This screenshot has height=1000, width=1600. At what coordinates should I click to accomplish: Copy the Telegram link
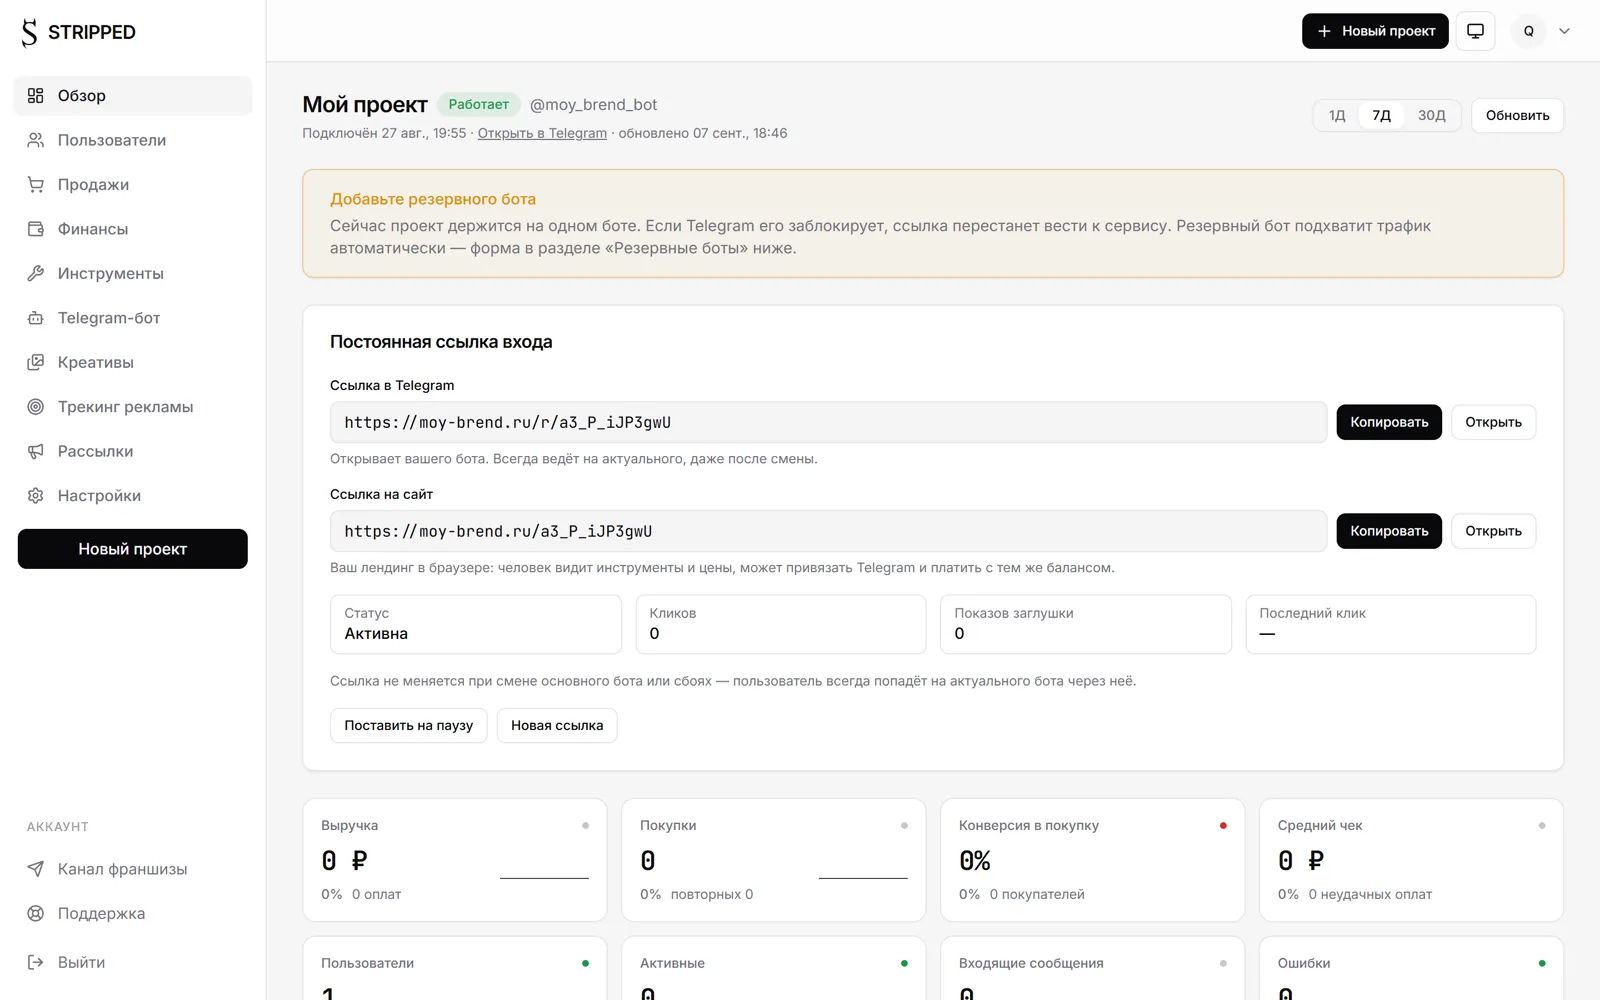click(x=1389, y=422)
